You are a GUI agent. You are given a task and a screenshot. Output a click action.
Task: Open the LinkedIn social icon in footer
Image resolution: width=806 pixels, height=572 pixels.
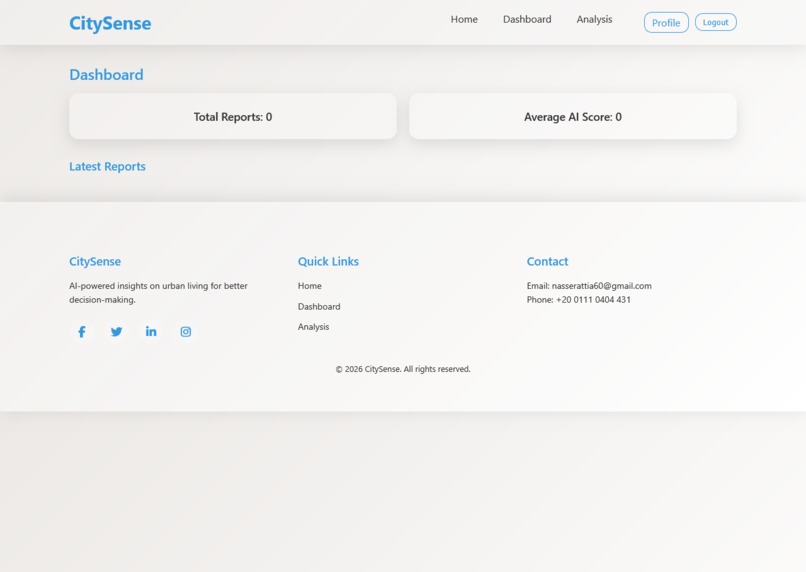[151, 331]
